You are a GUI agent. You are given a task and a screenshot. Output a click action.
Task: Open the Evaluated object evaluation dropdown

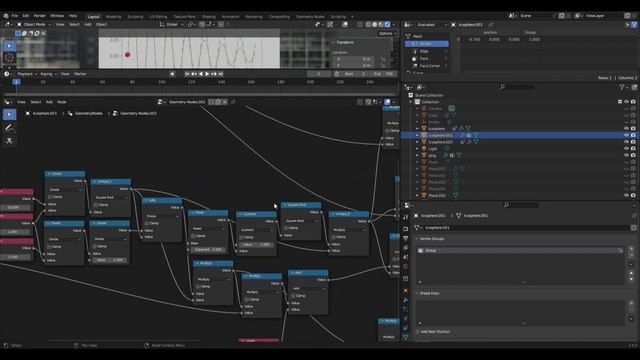tap(431, 25)
